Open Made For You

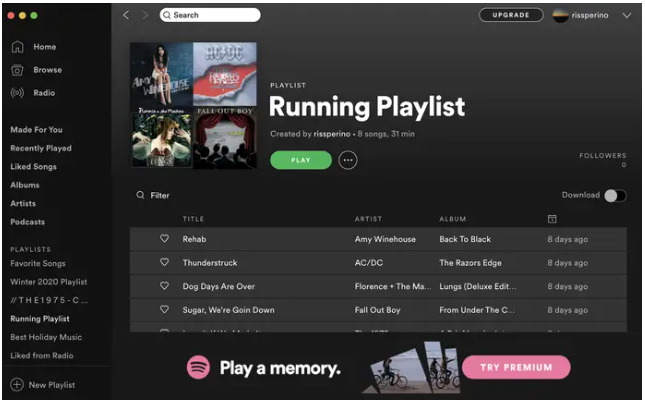tap(37, 130)
